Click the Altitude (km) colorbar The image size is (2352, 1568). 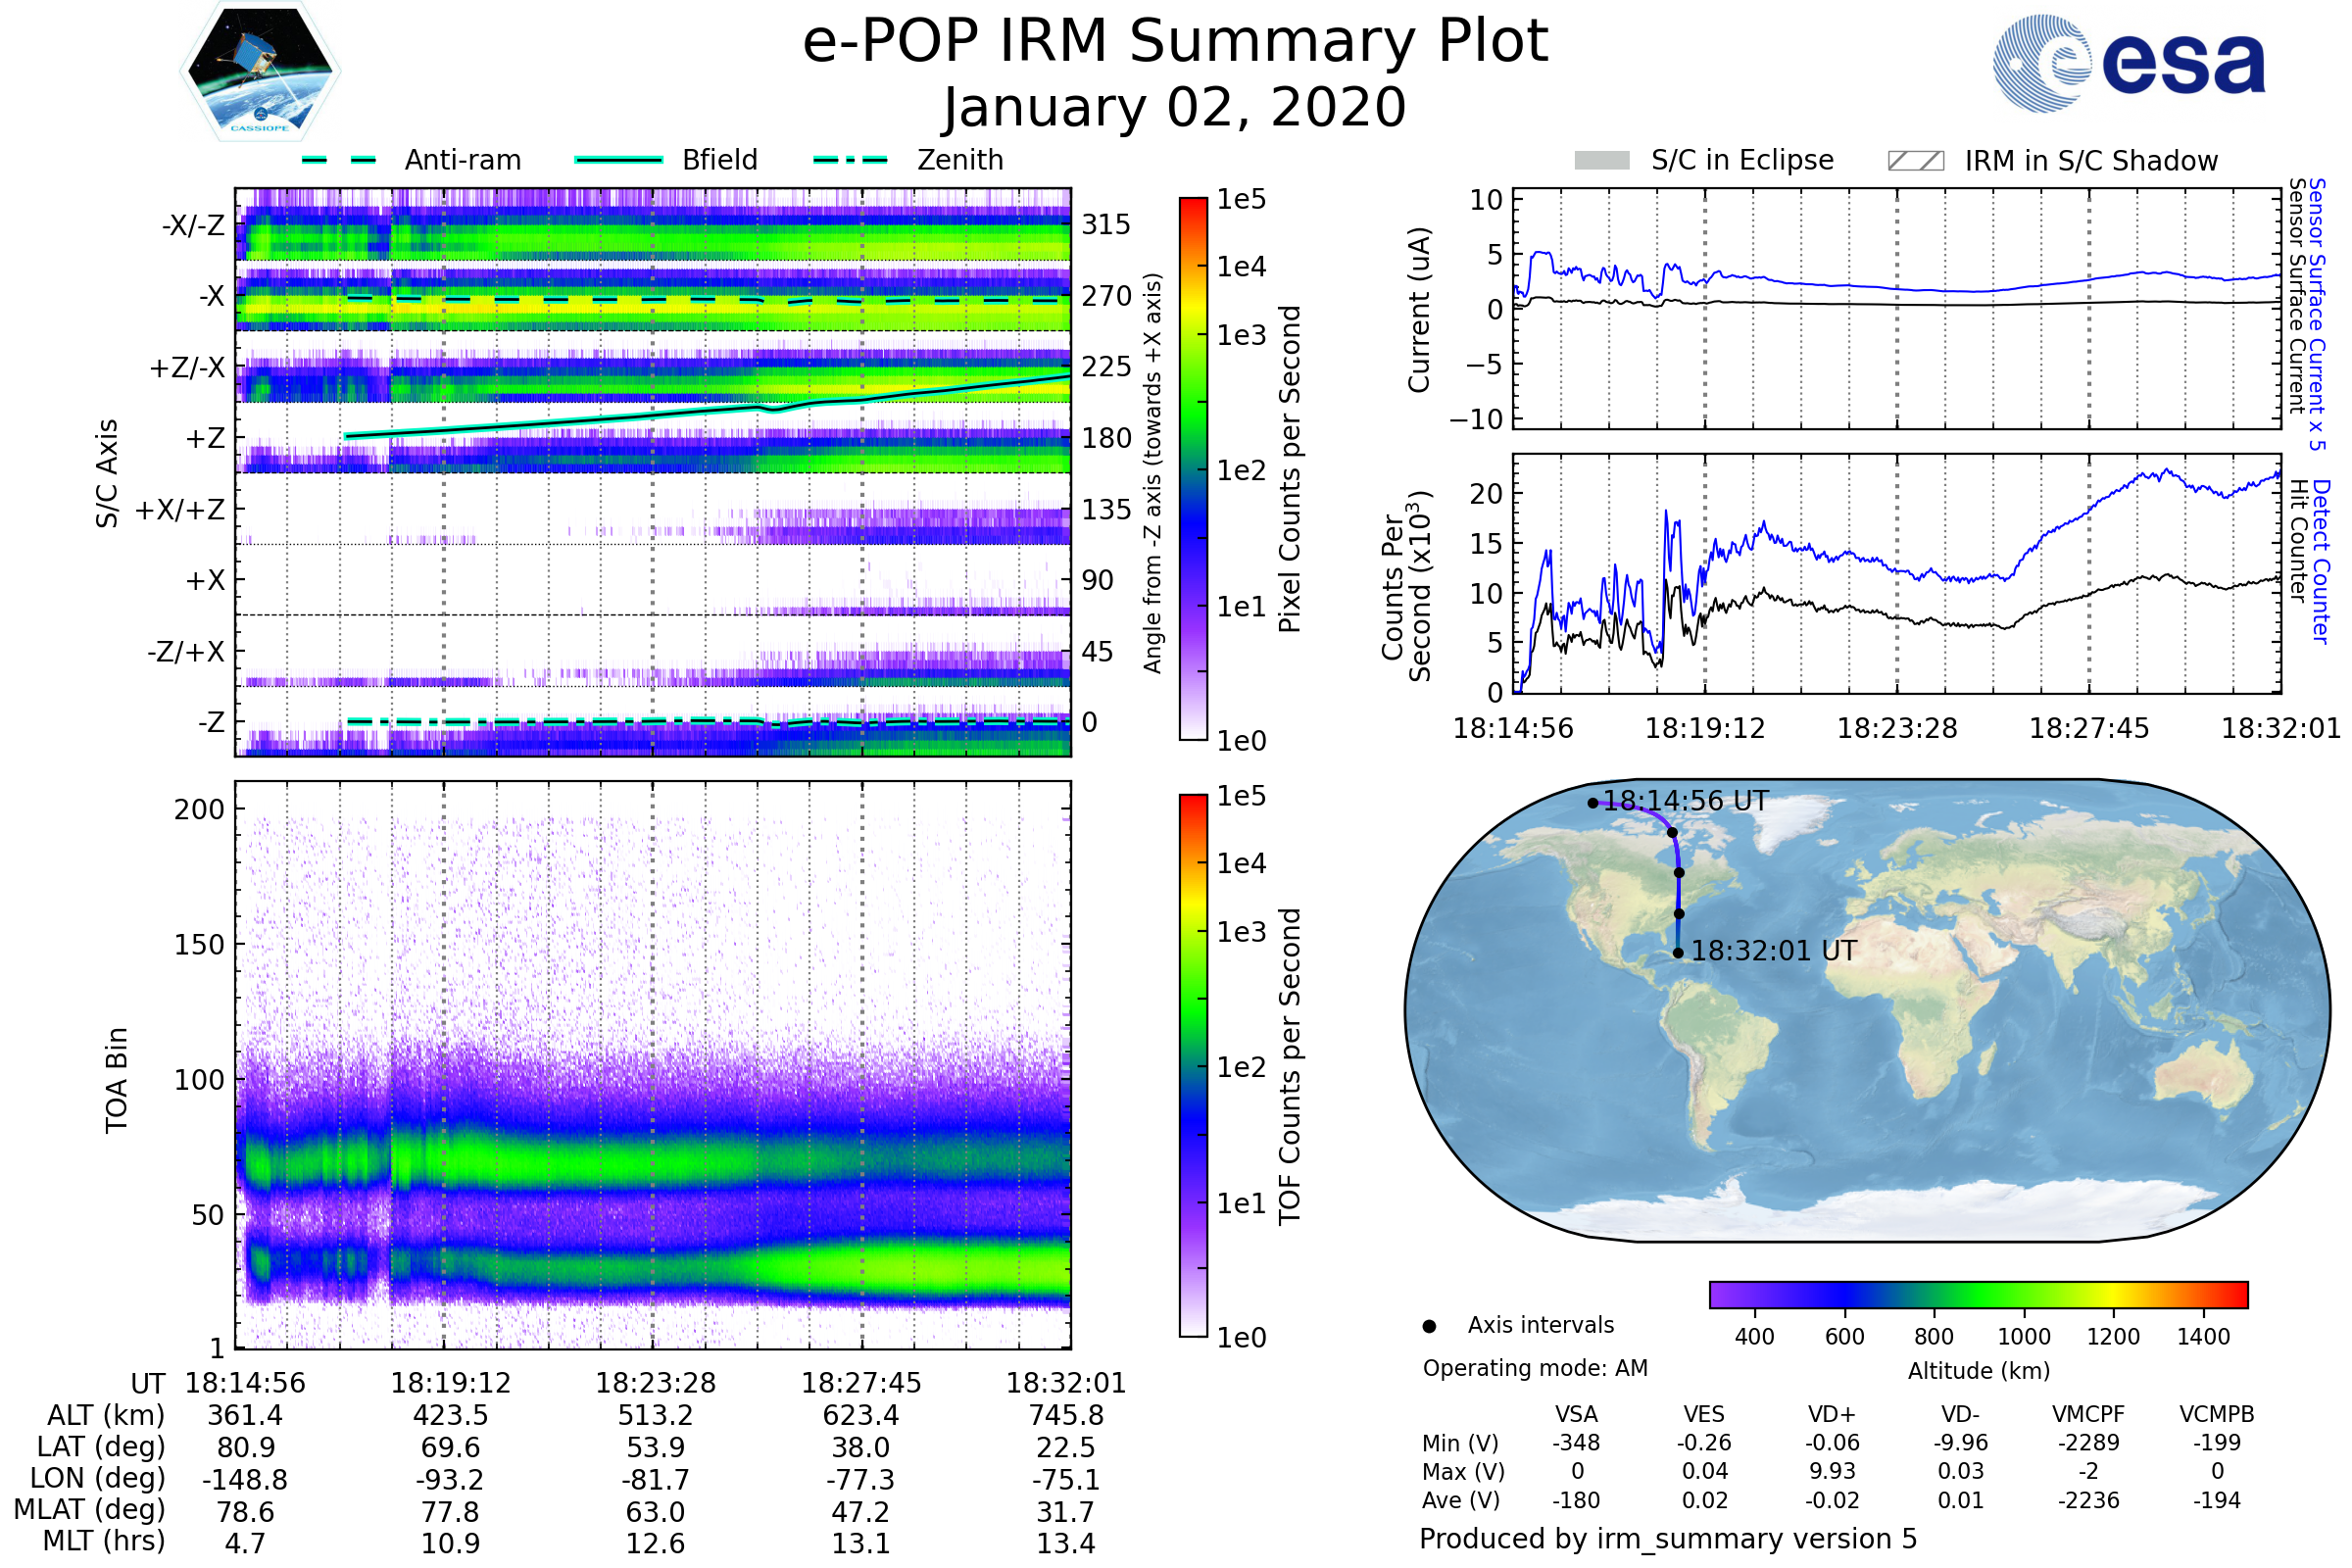coord(1978,1295)
